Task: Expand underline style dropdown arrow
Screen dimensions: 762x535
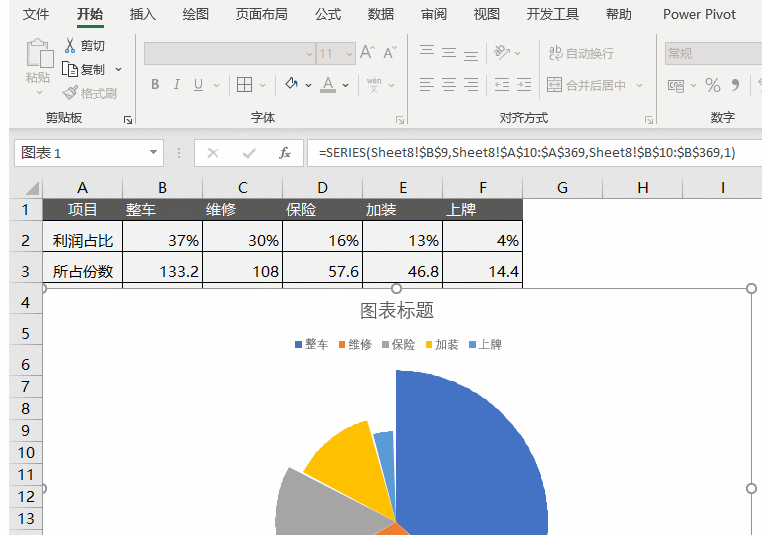Action: [x=216, y=86]
